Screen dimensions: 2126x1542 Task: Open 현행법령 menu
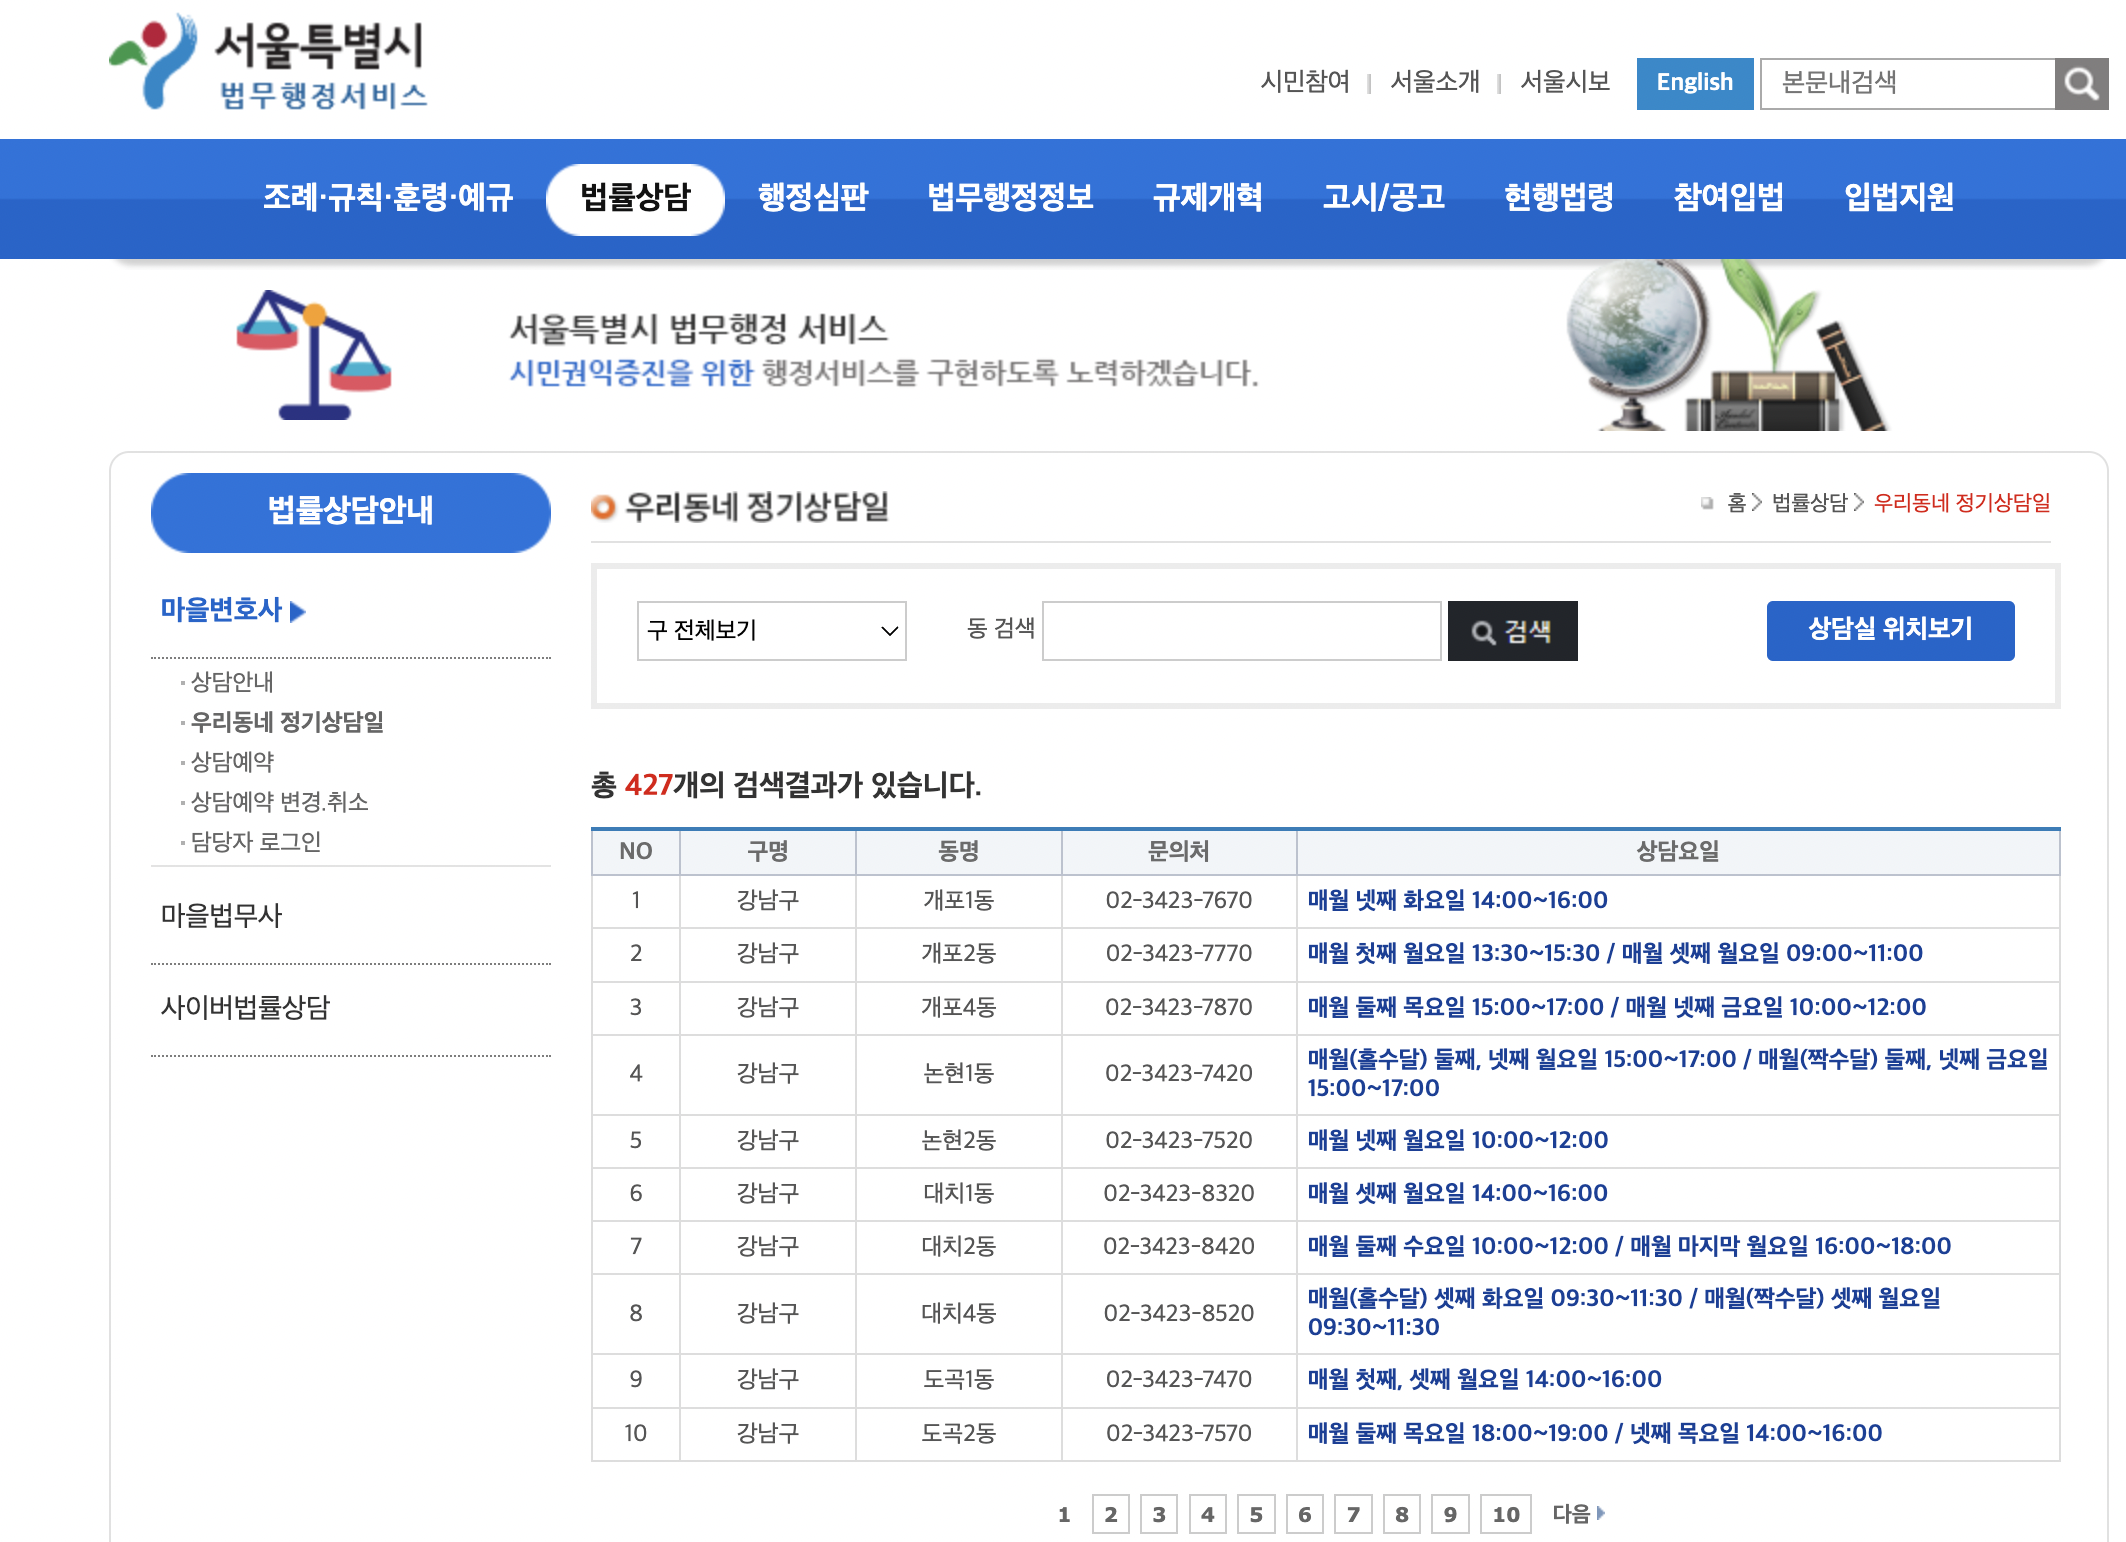pyautogui.click(x=1559, y=197)
